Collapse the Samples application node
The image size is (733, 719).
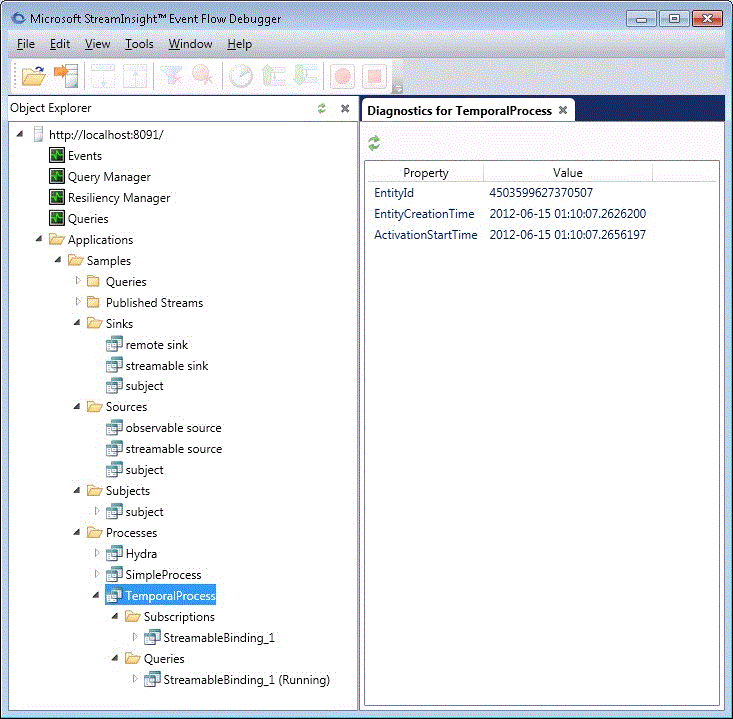tap(58, 259)
